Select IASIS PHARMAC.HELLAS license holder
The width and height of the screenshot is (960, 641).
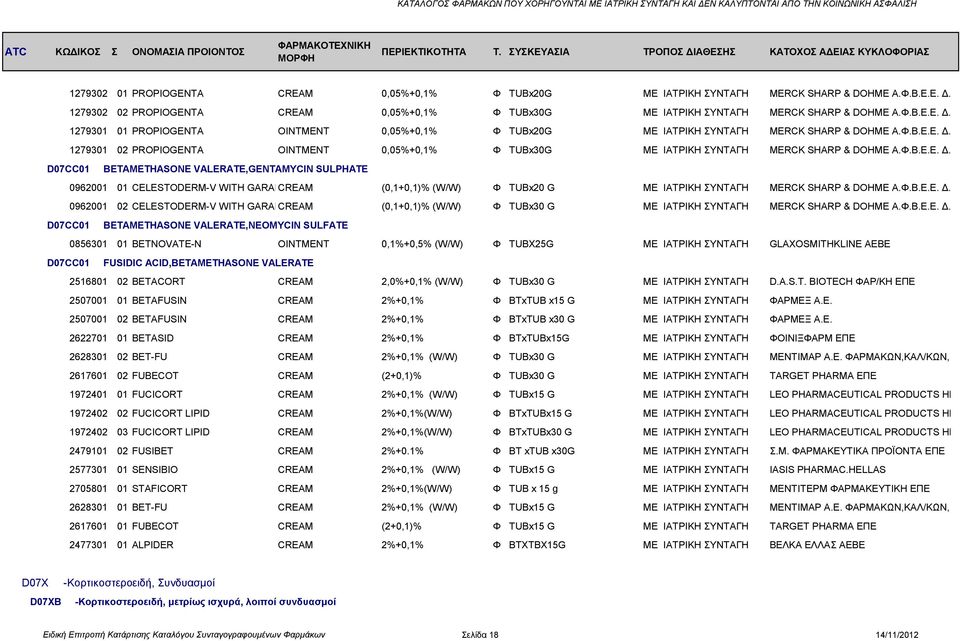(827, 470)
